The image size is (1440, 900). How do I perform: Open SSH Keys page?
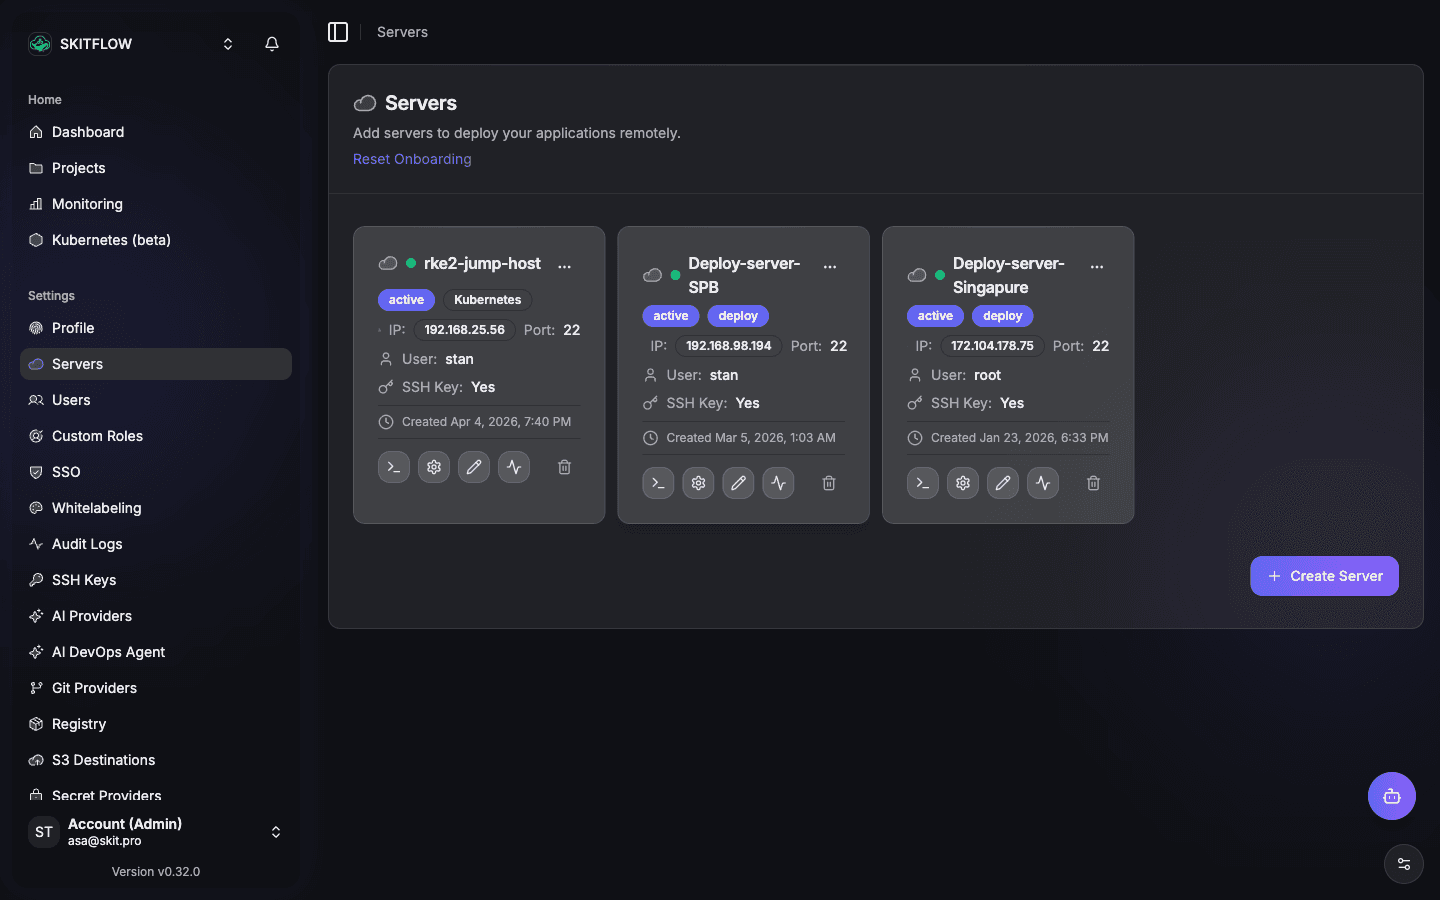point(156,580)
